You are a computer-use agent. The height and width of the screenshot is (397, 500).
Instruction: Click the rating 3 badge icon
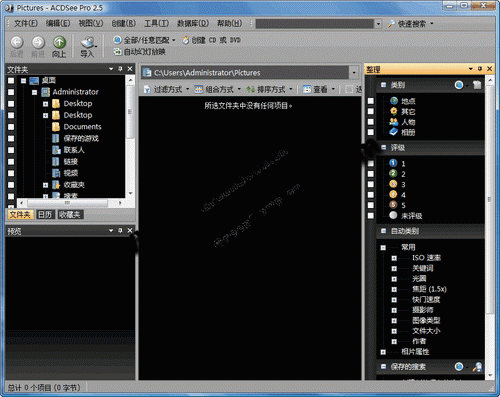coord(393,184)
